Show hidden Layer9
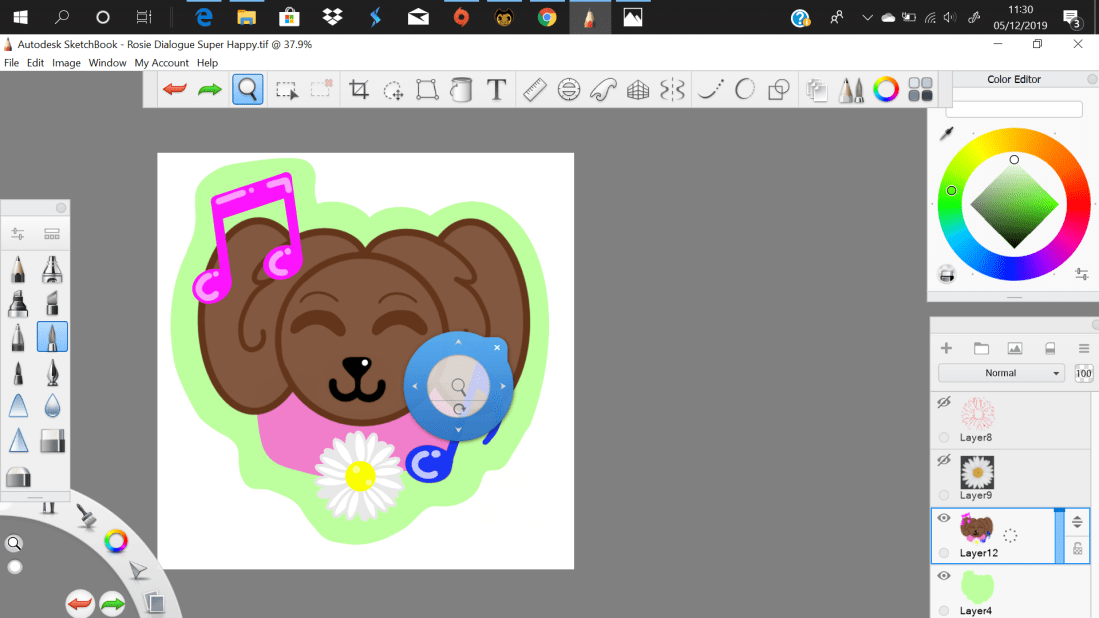1099x618 pixels. point(943,461)
